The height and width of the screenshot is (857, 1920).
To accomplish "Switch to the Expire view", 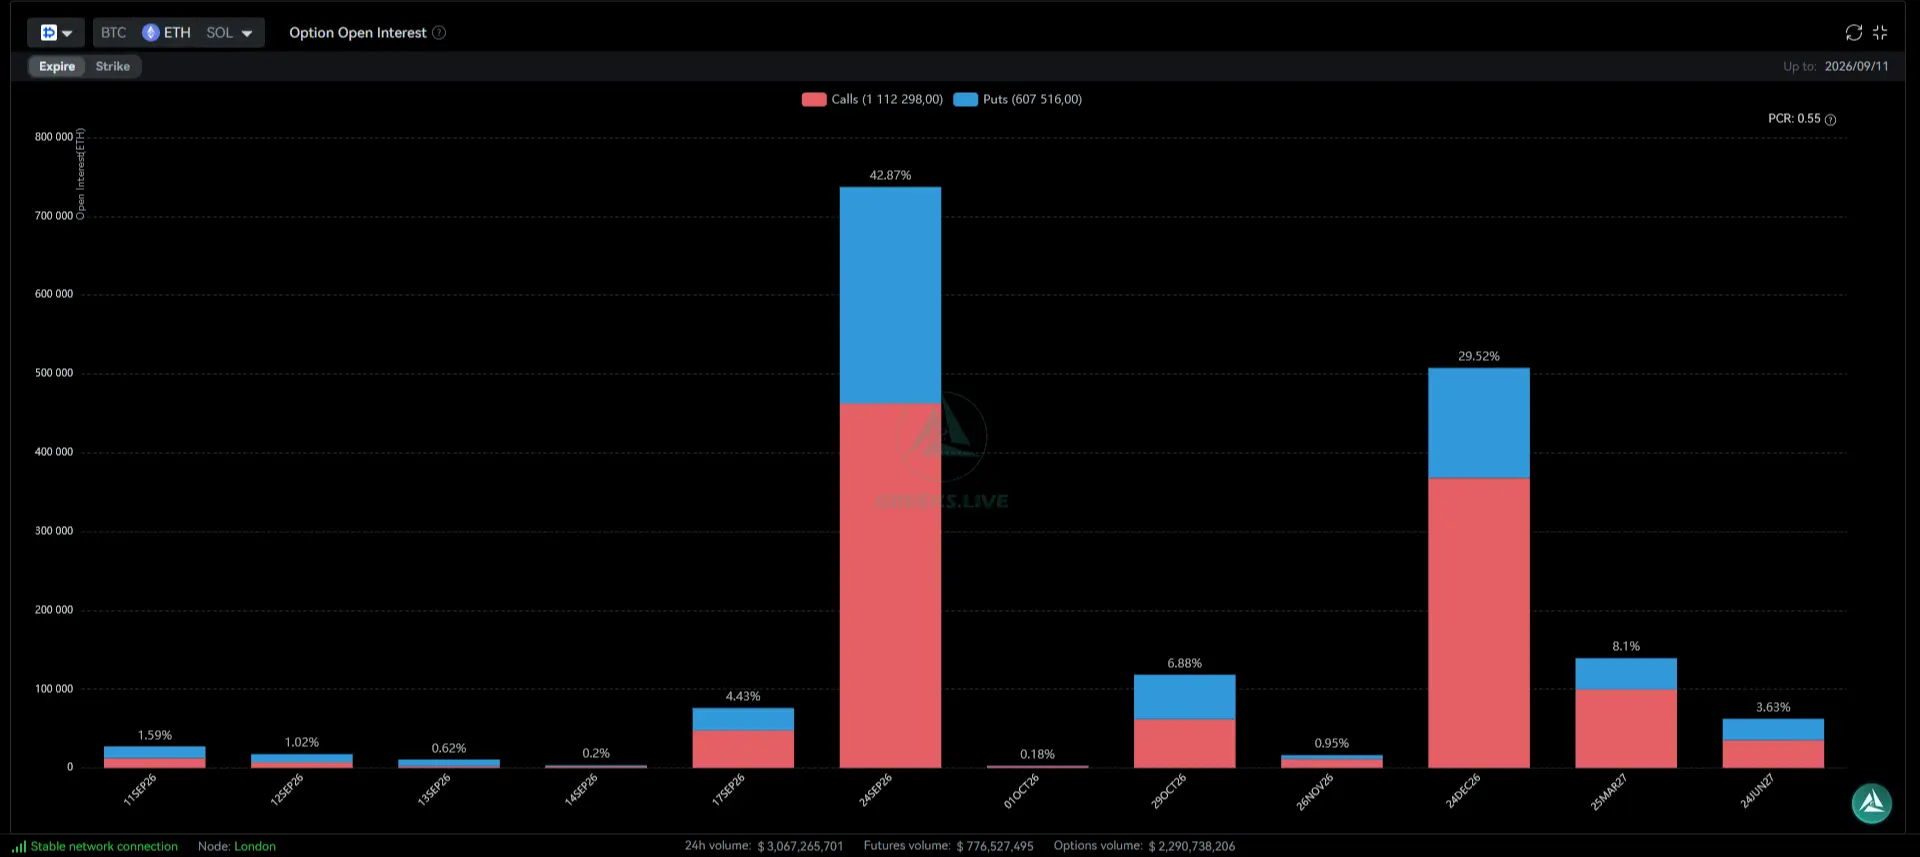I will click(x=57, y=66).
